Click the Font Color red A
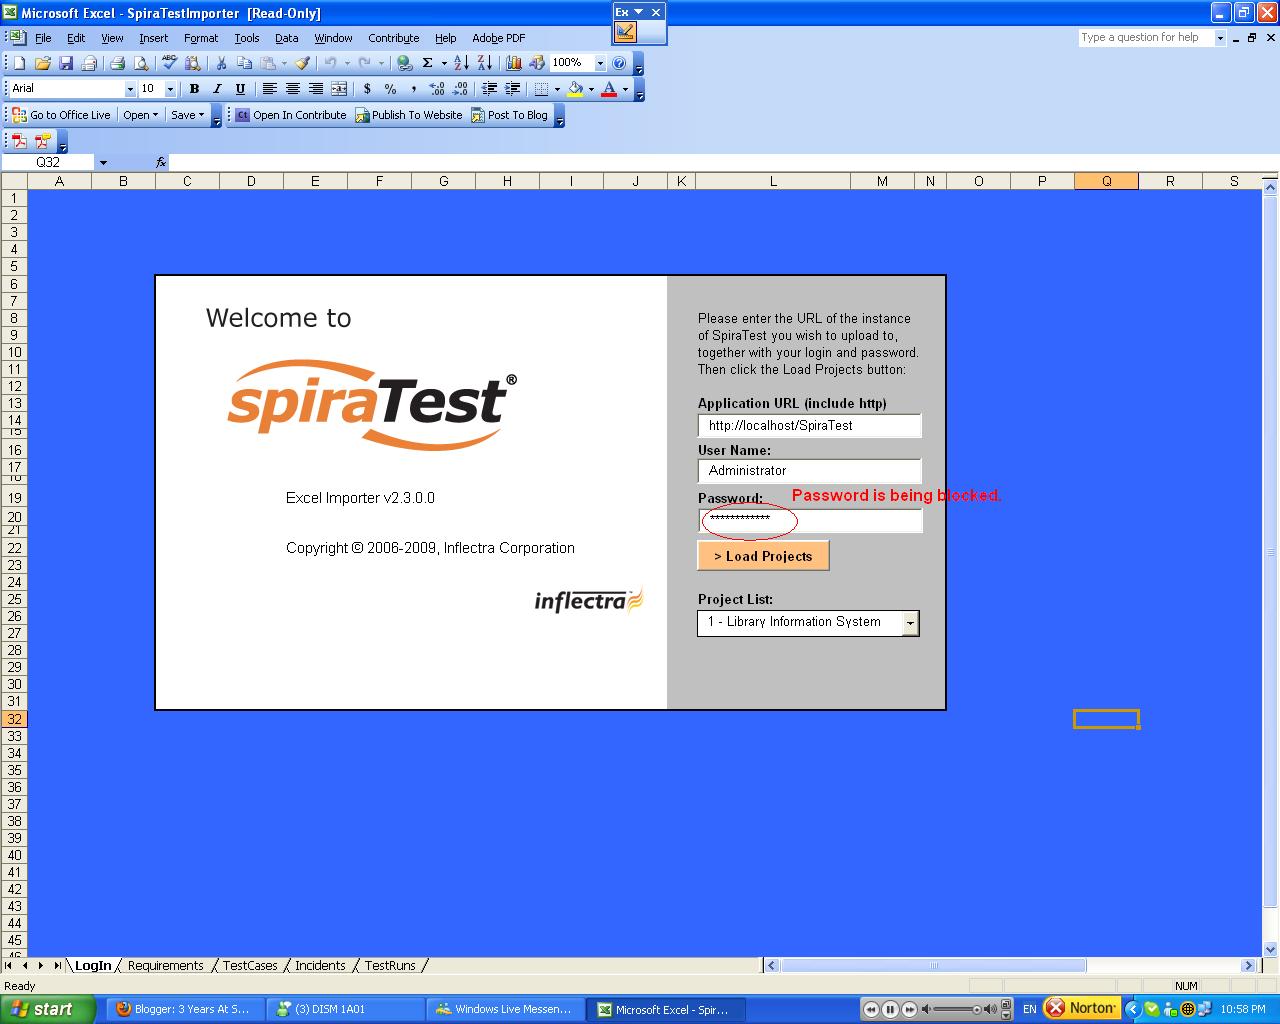This screenshot has height=1024, width=1280. tap(609, 89)
